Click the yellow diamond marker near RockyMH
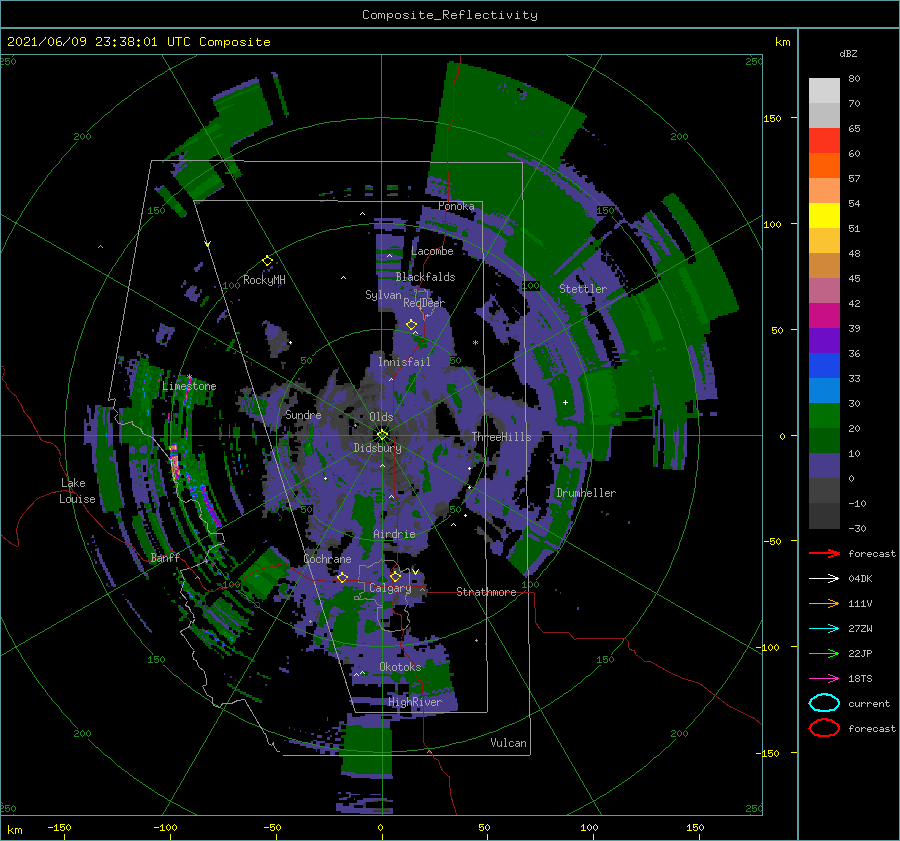Screen dimensions: 900x841 coord(267,261)
